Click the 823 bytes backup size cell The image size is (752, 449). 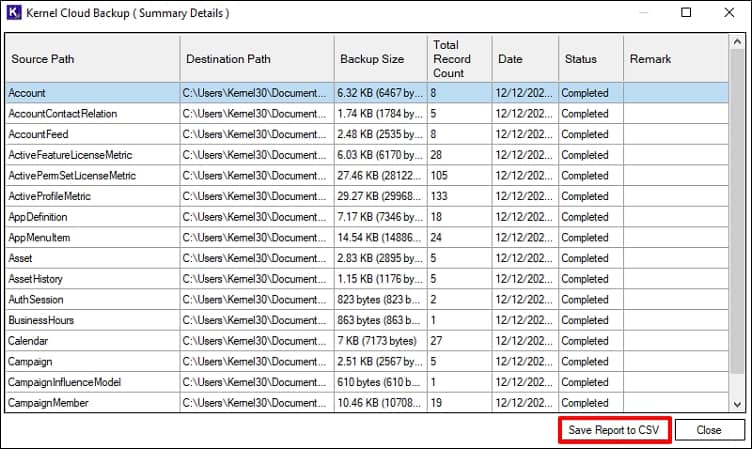[x=381, y=299]
